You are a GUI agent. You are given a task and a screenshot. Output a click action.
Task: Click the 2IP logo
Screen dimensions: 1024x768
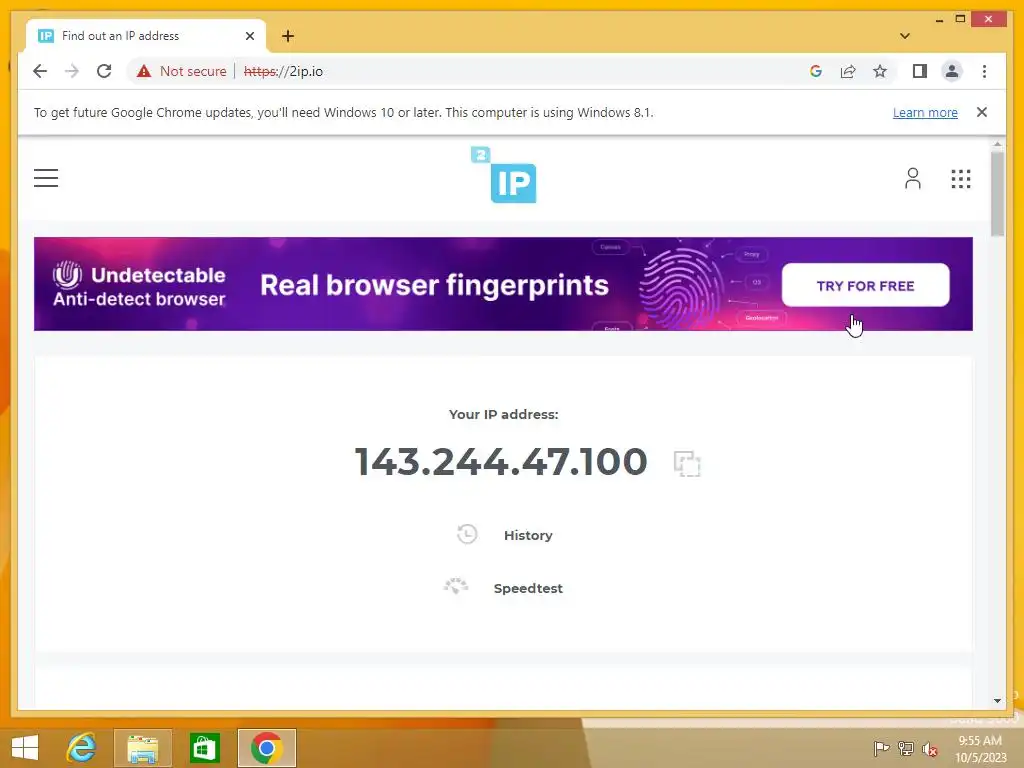click(x=504, y=175)
